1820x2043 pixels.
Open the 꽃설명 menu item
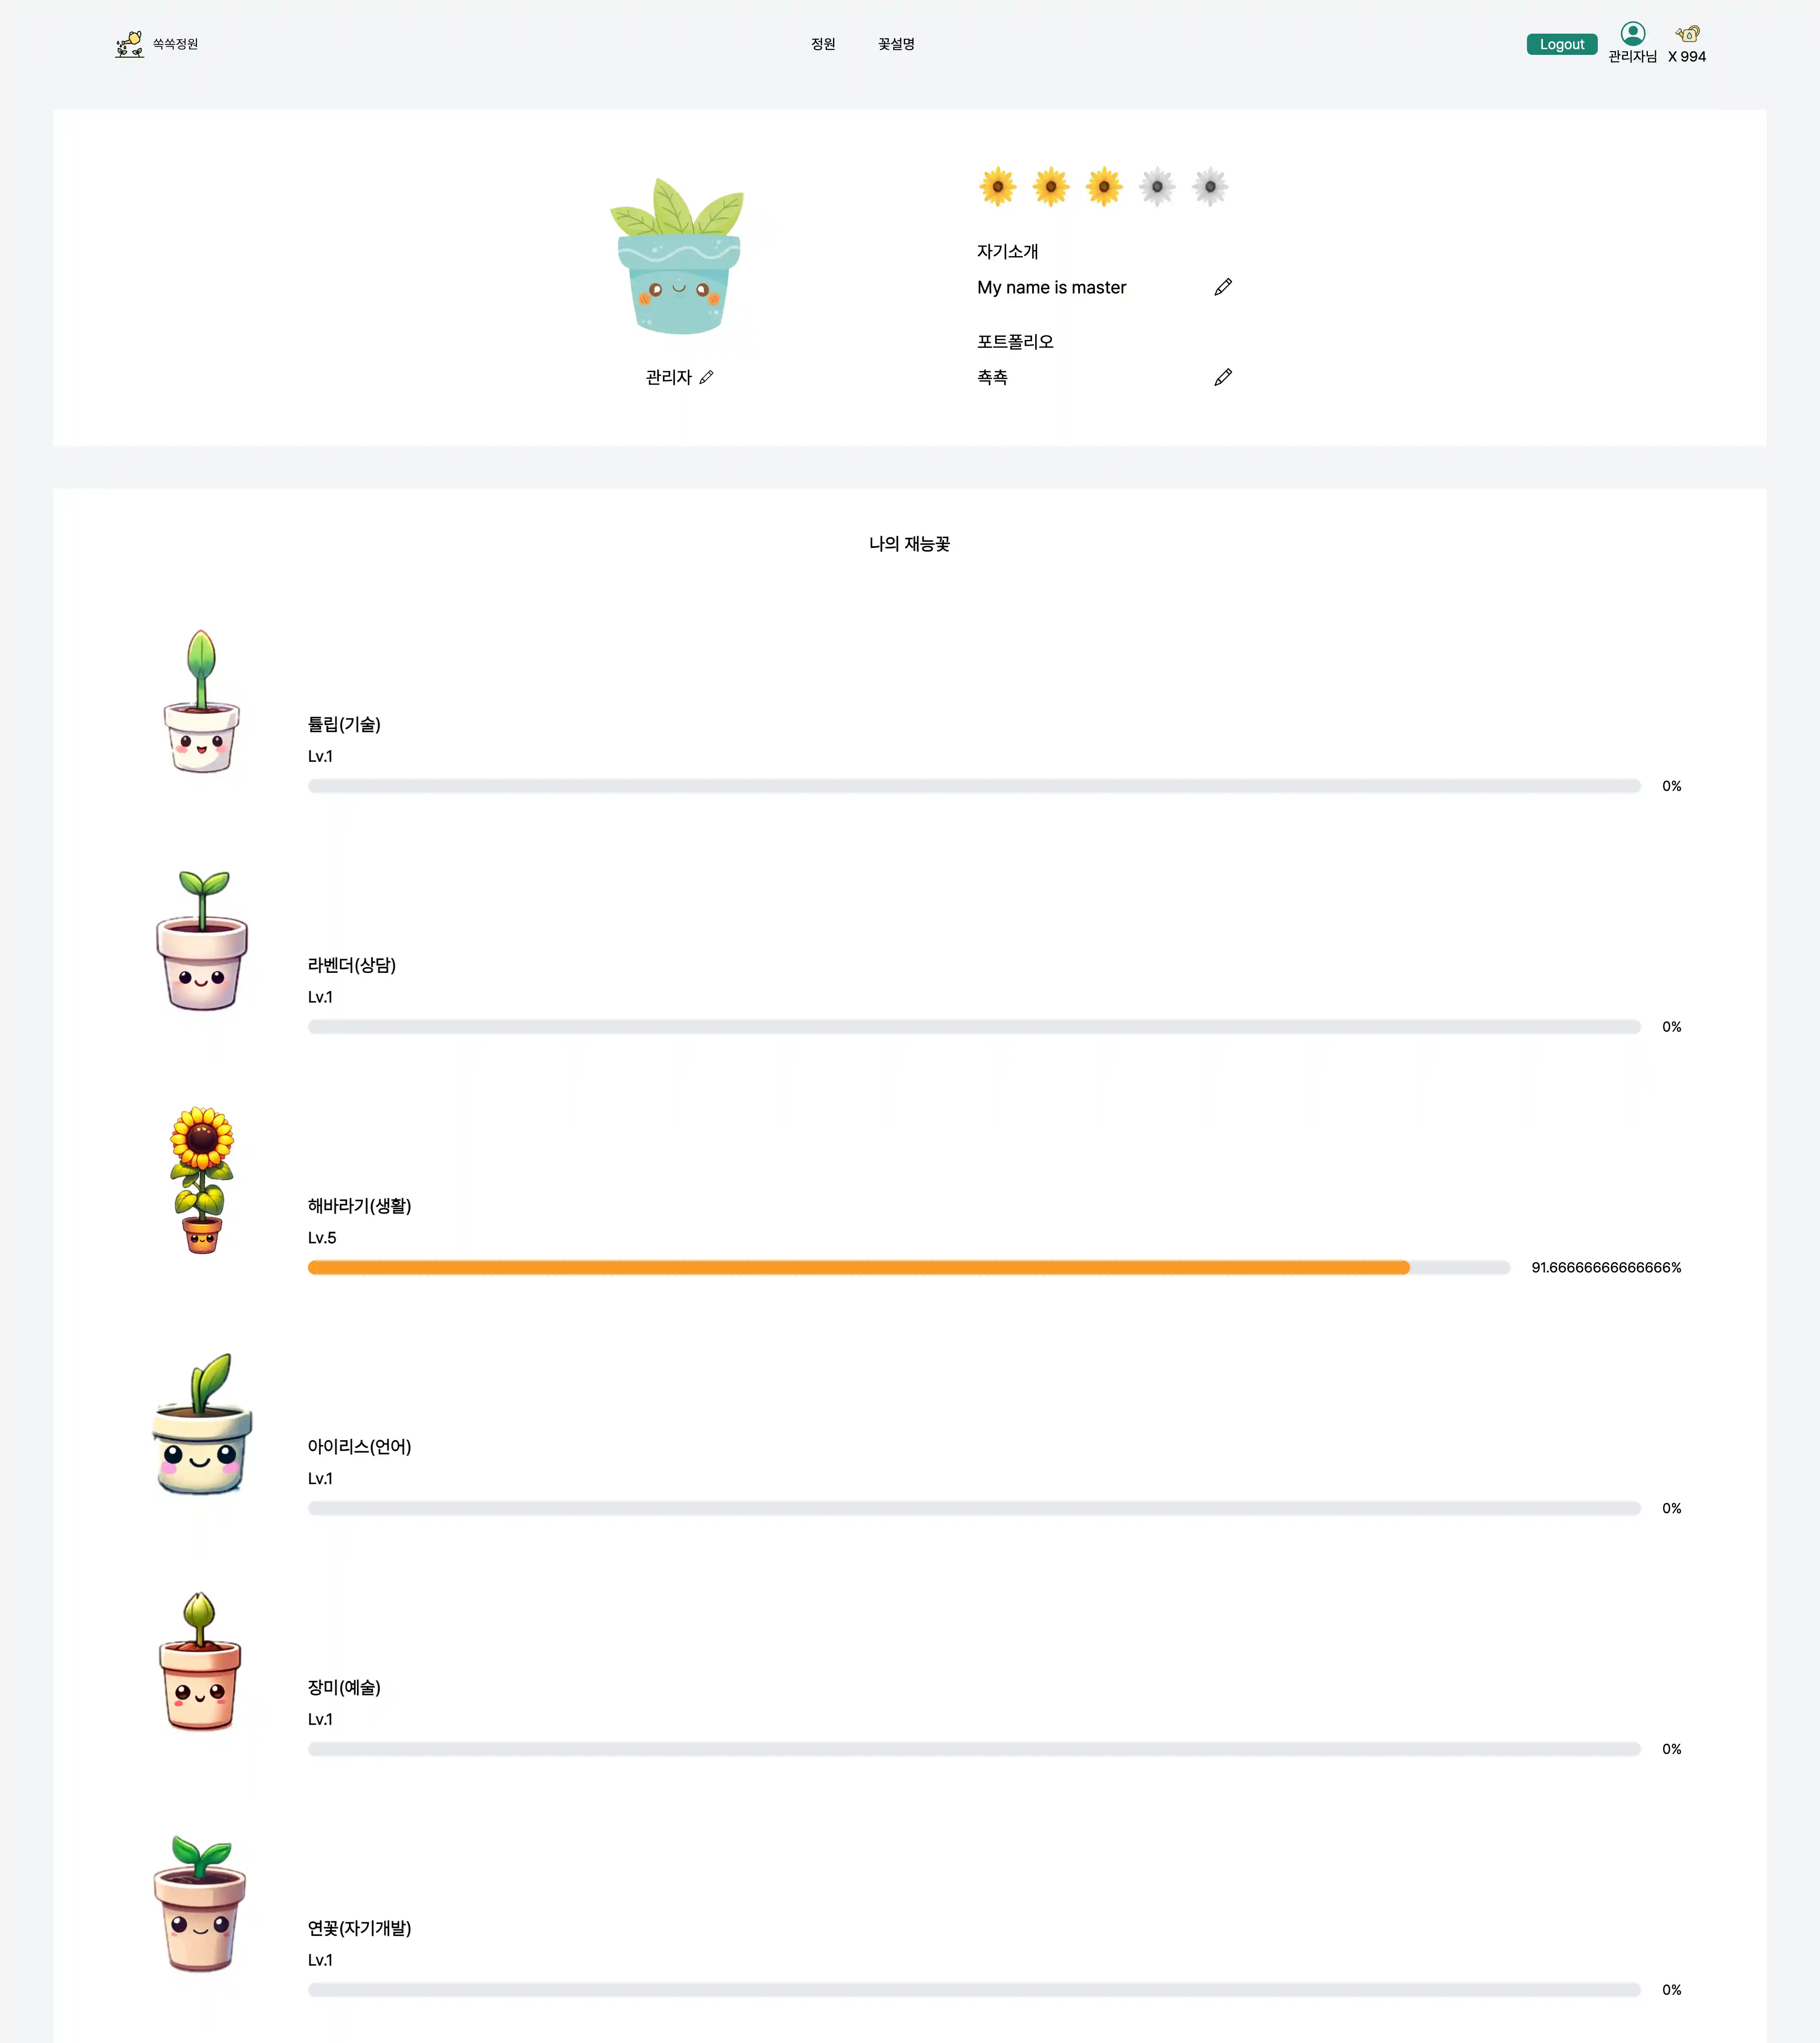(x=896, y=44)
